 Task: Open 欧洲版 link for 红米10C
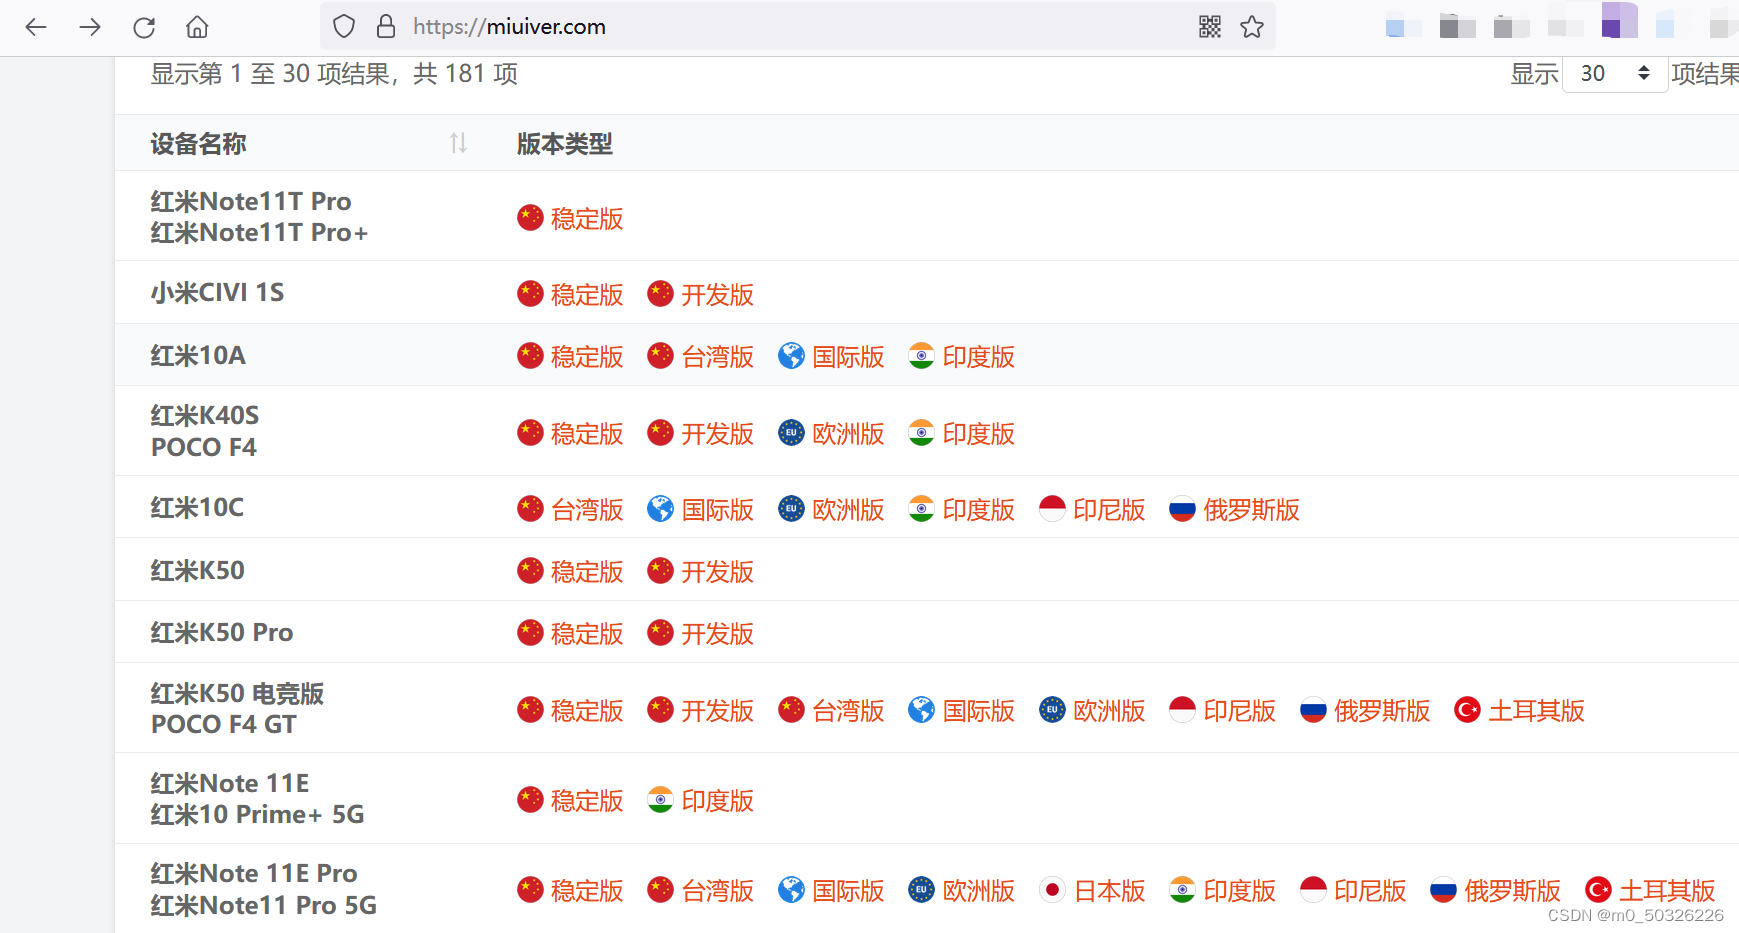849,510
